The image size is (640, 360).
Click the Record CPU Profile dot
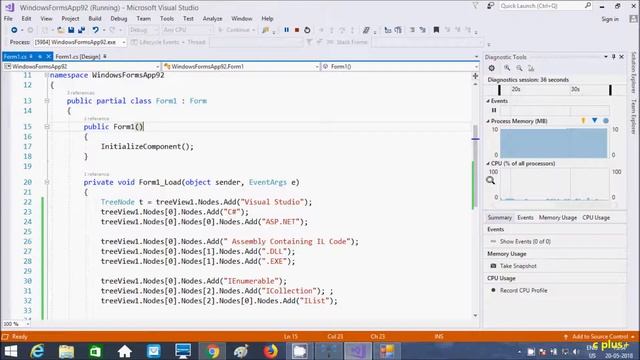pyautogui.click(x=493, y=290)
